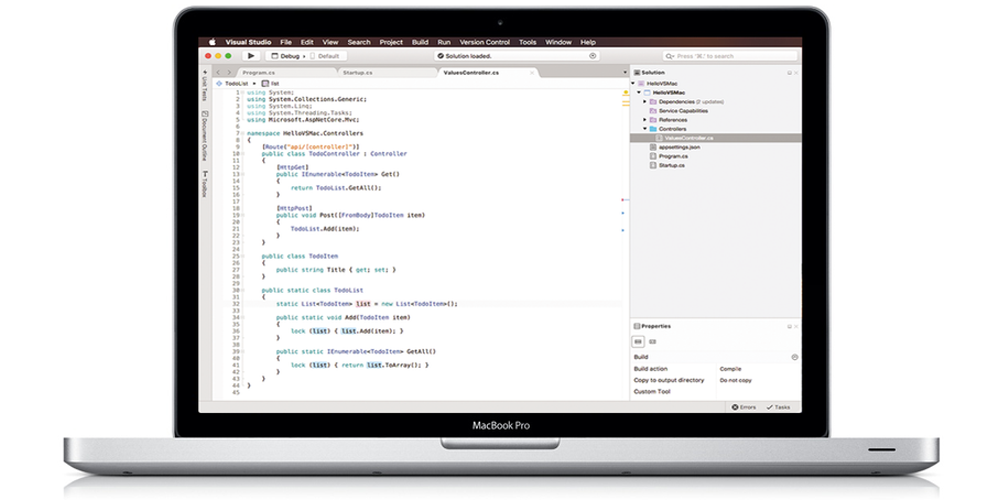Collapse the Controllers folder
Viewport: 1000px width, 500px height.
645,129
